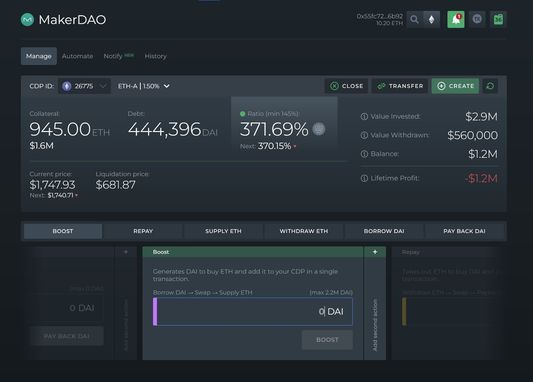Expand the ETH-A 1.50% collateral dropdown

[x=143, y=86]
